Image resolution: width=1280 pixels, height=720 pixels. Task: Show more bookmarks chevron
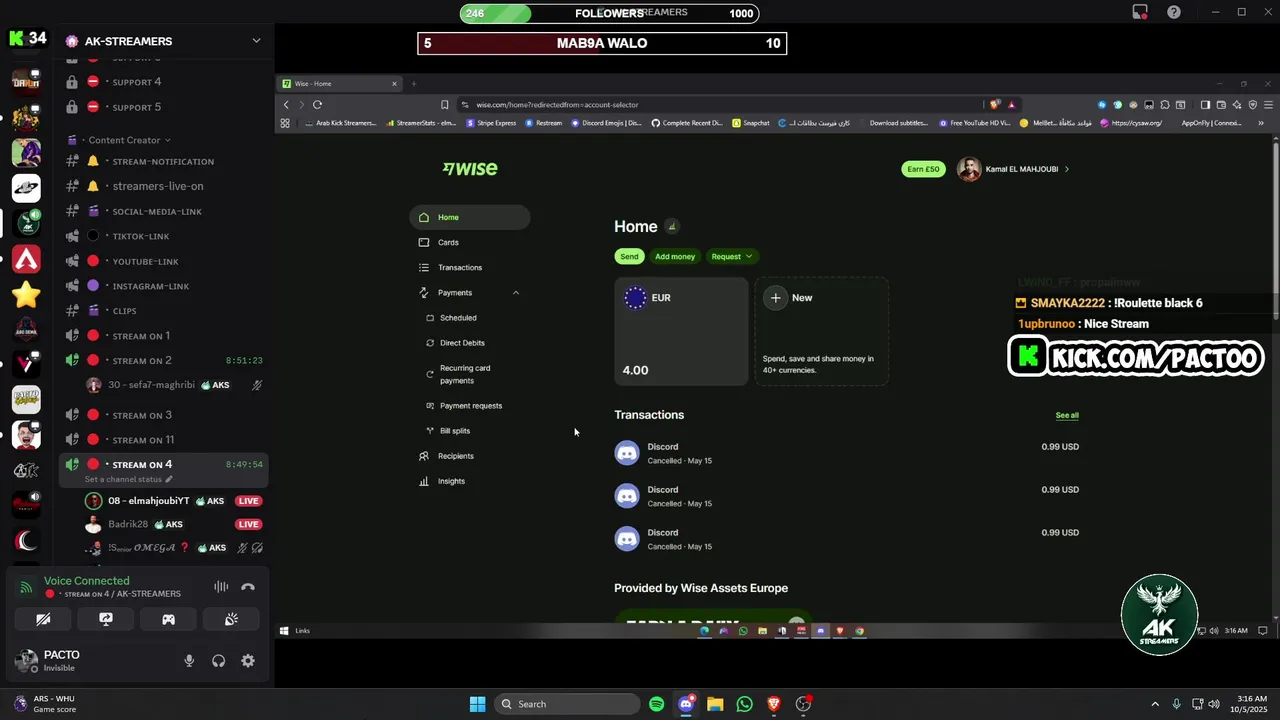point(1261,123)
